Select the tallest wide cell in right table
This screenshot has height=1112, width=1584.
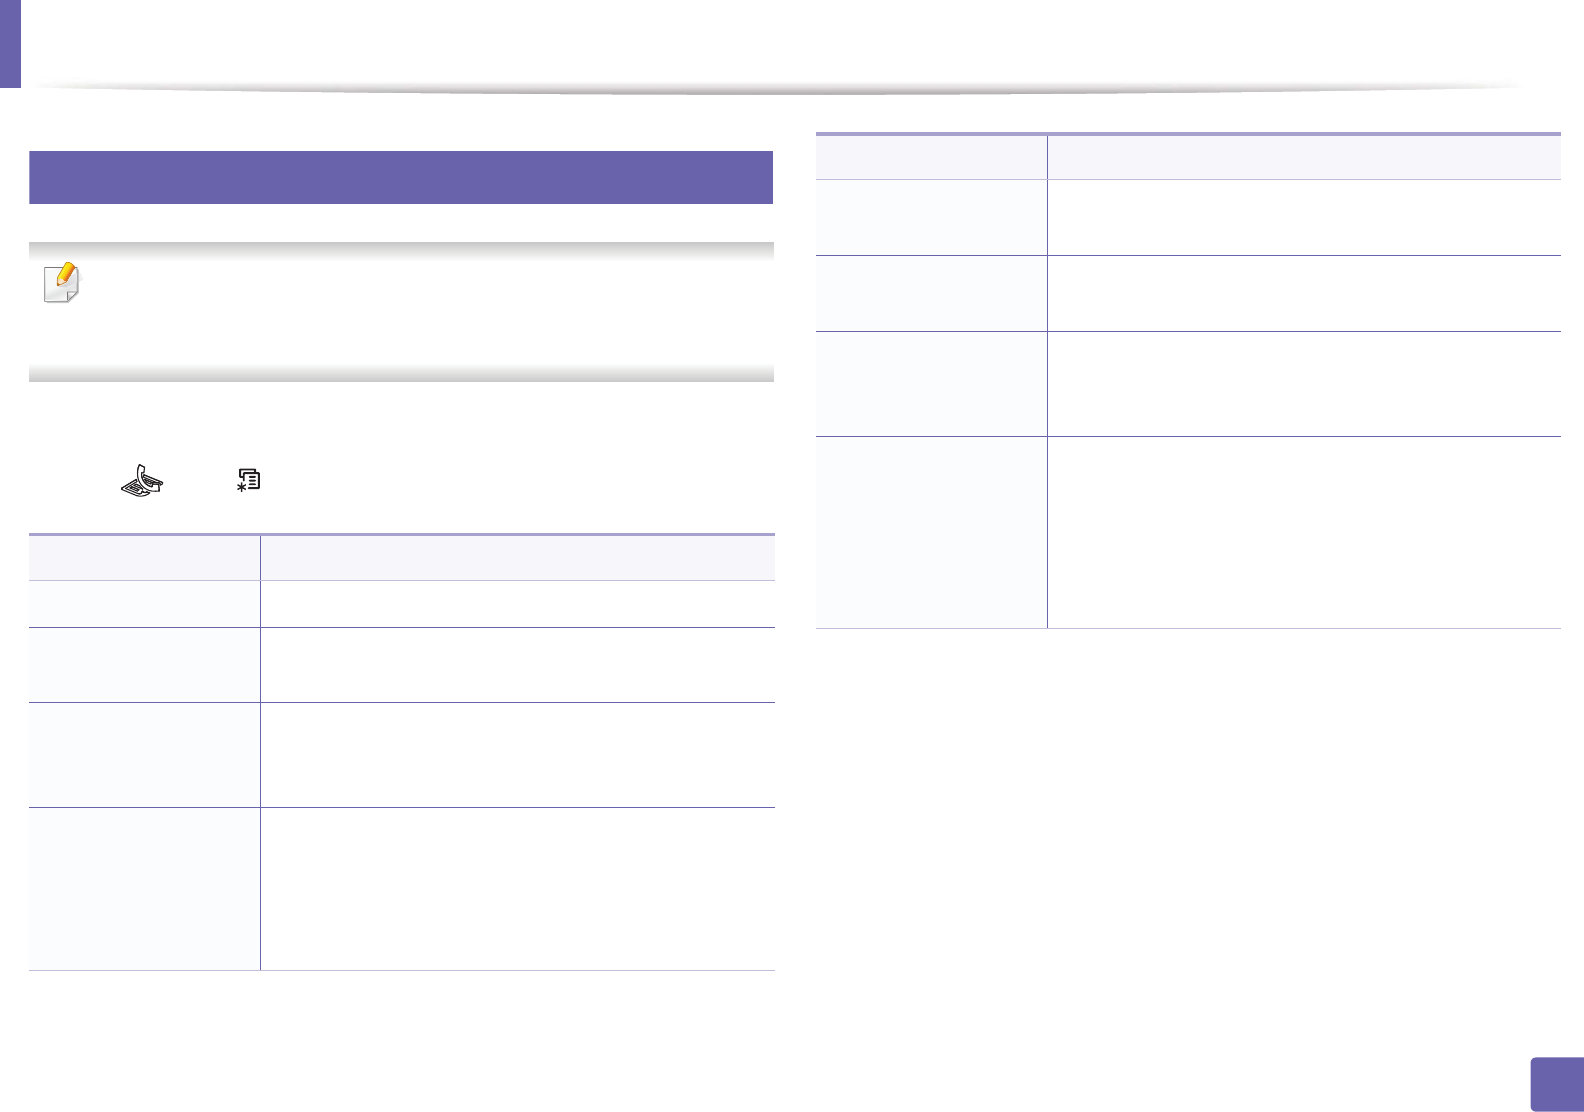click(1304, 532)
